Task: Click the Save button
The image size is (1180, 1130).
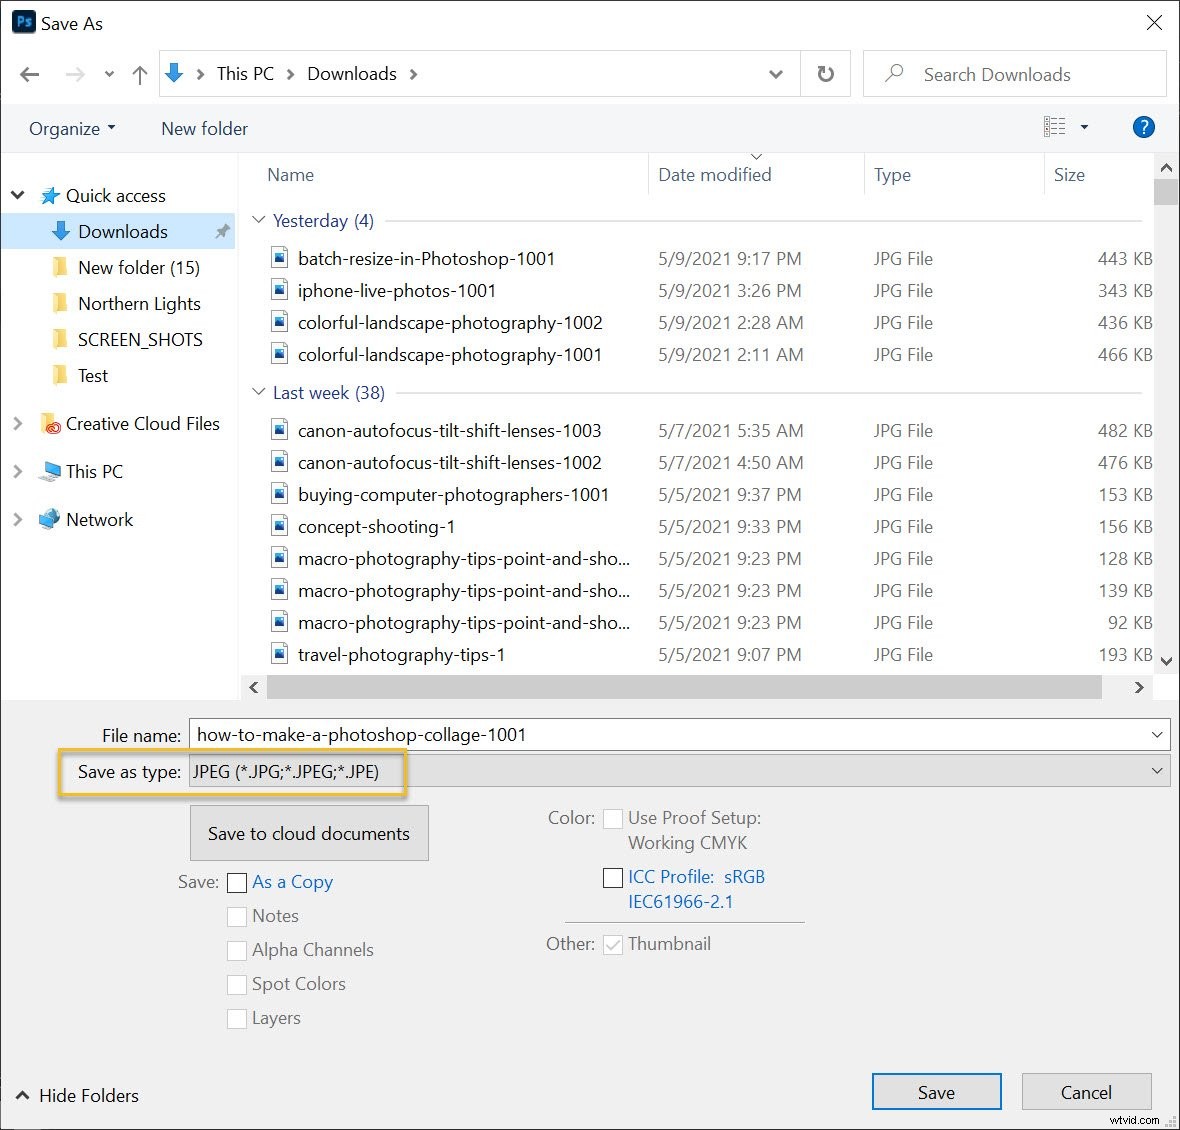Action: pos(936,1092)
